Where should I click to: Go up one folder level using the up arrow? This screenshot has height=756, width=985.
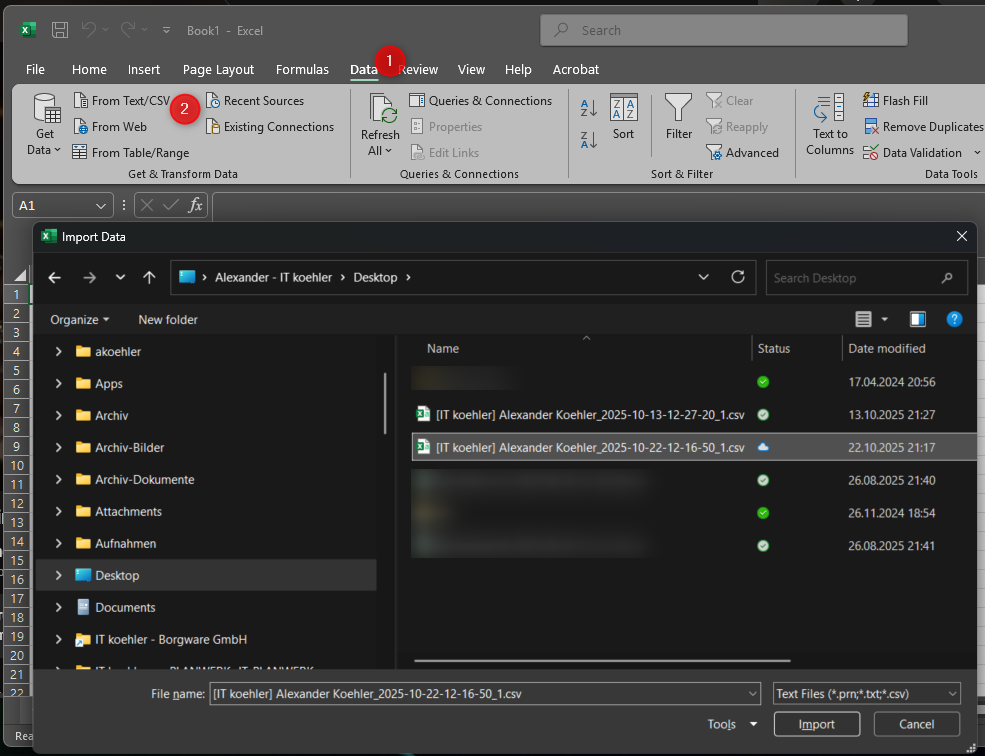pyautogui.click(x=149, y=278)
